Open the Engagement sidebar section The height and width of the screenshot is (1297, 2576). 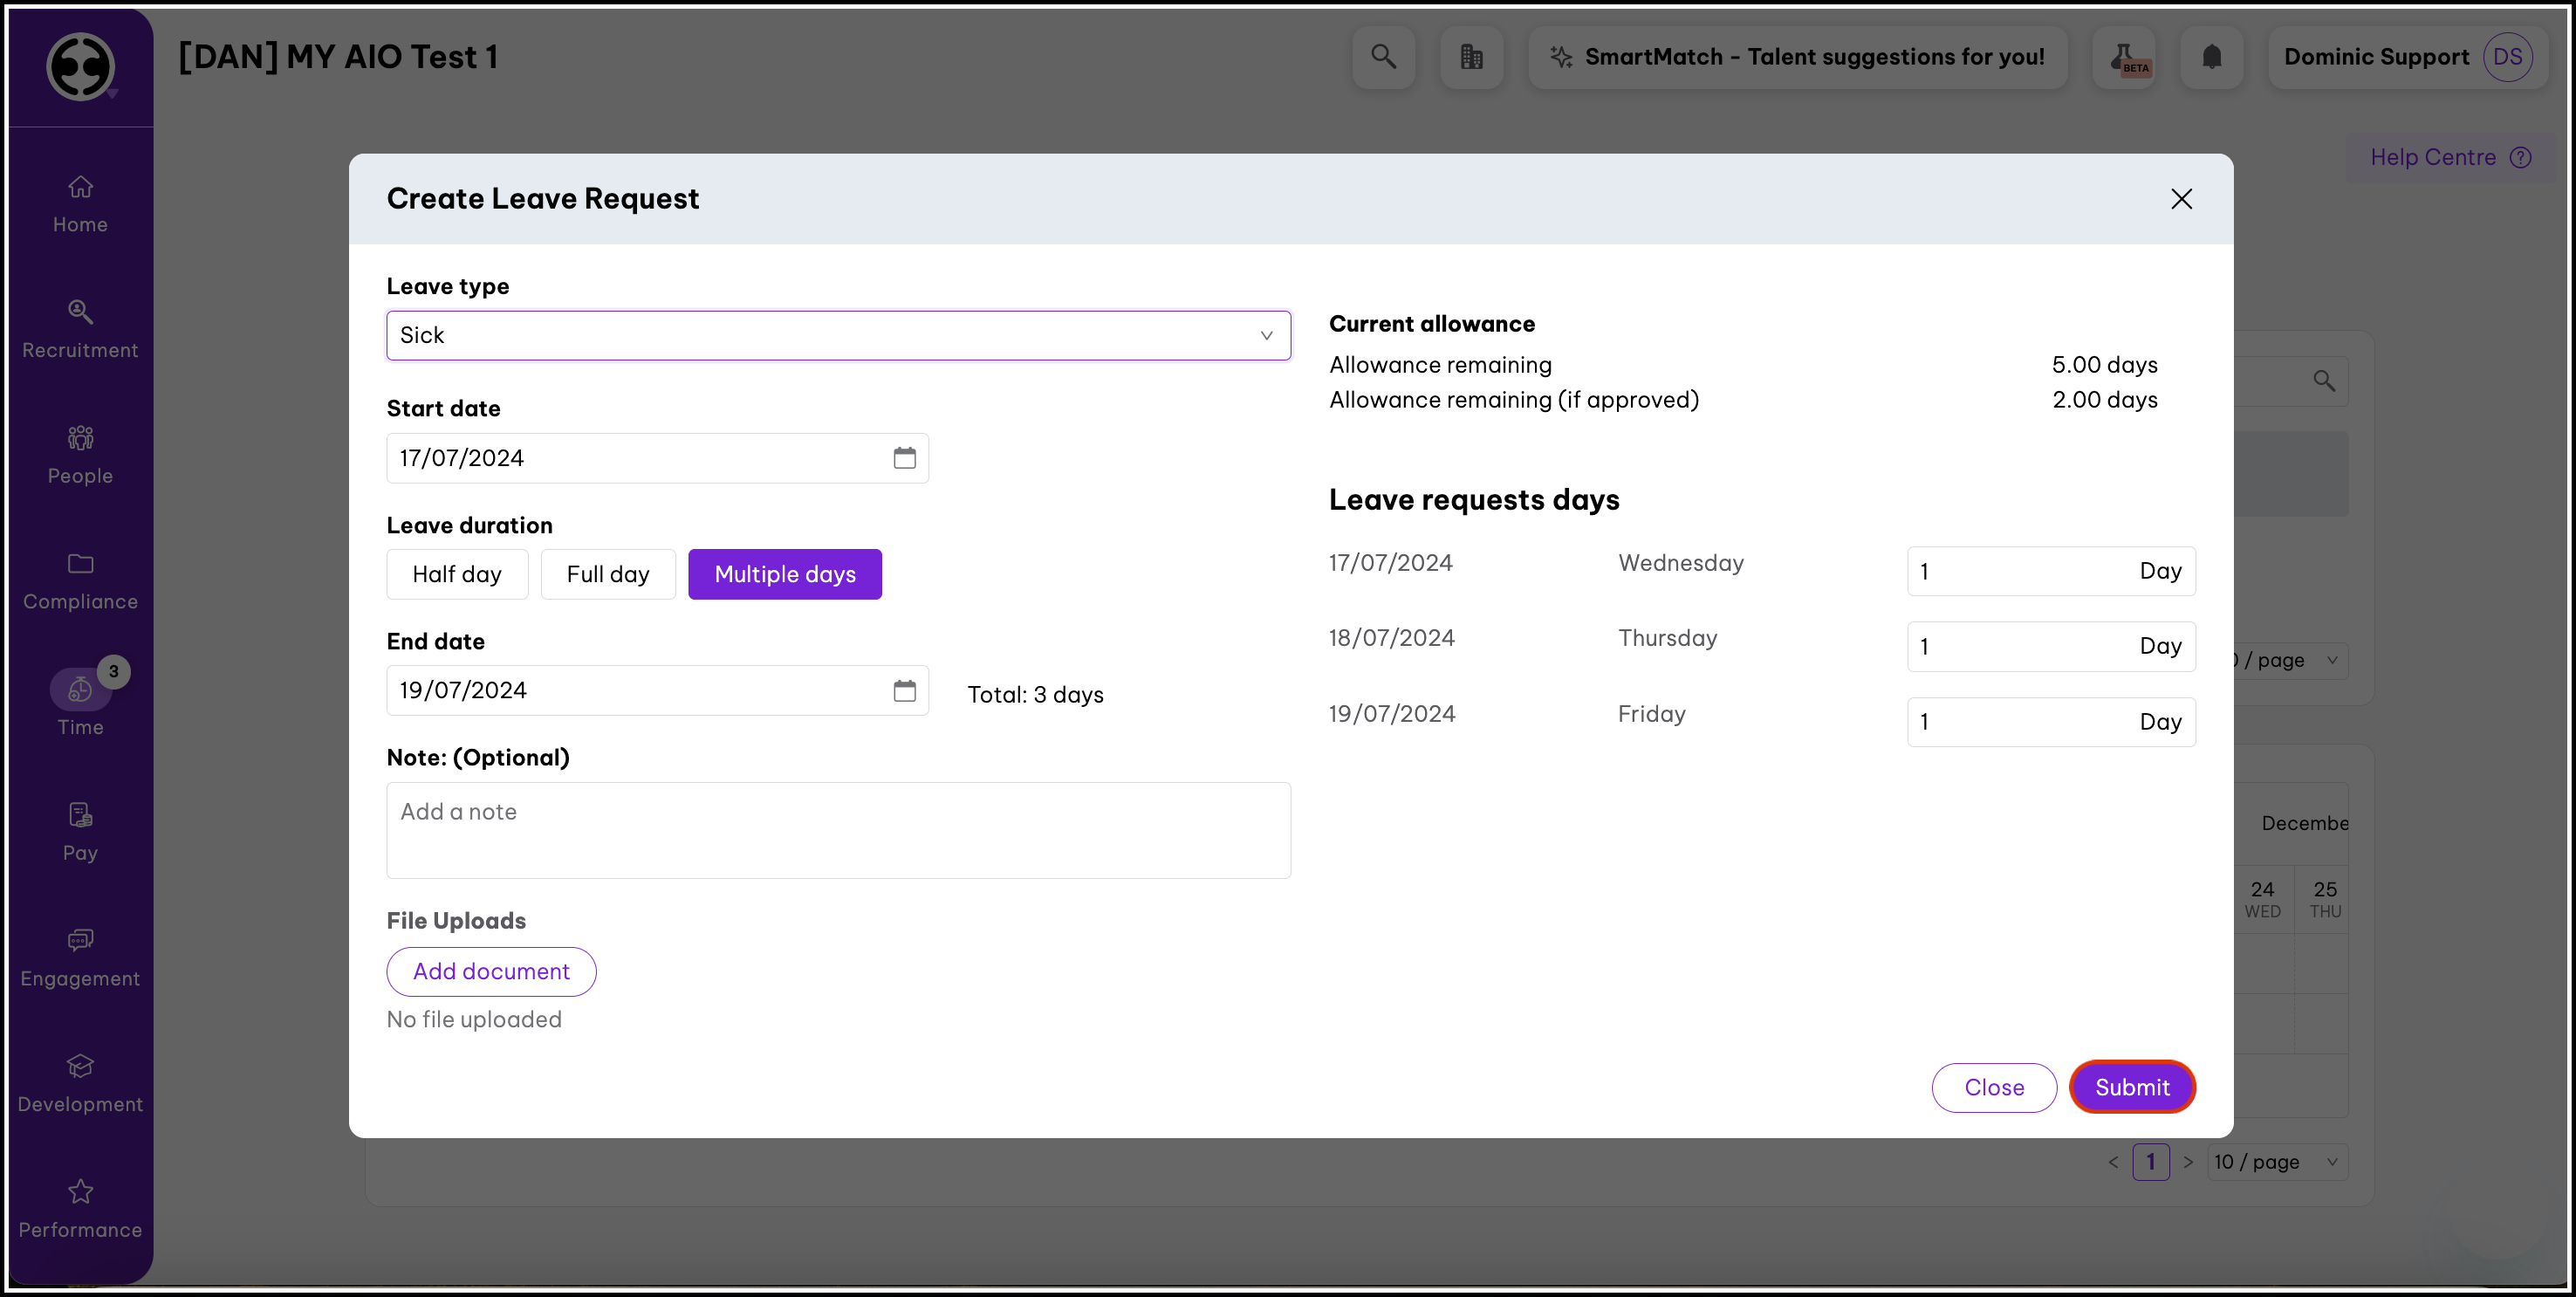tap(80, 958)
